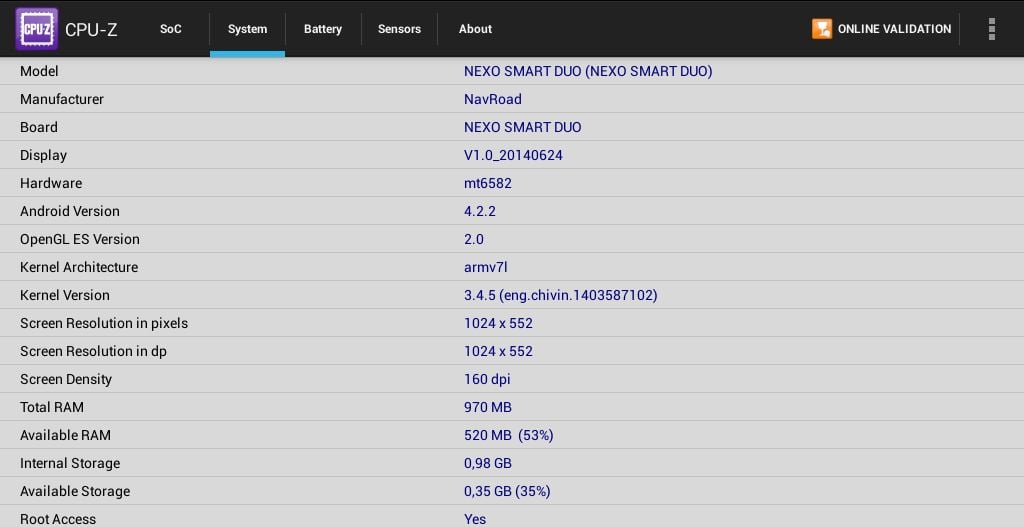Screen dimensions: 1024x527
Task: Select the Root Access label
Action: point(58,519)
